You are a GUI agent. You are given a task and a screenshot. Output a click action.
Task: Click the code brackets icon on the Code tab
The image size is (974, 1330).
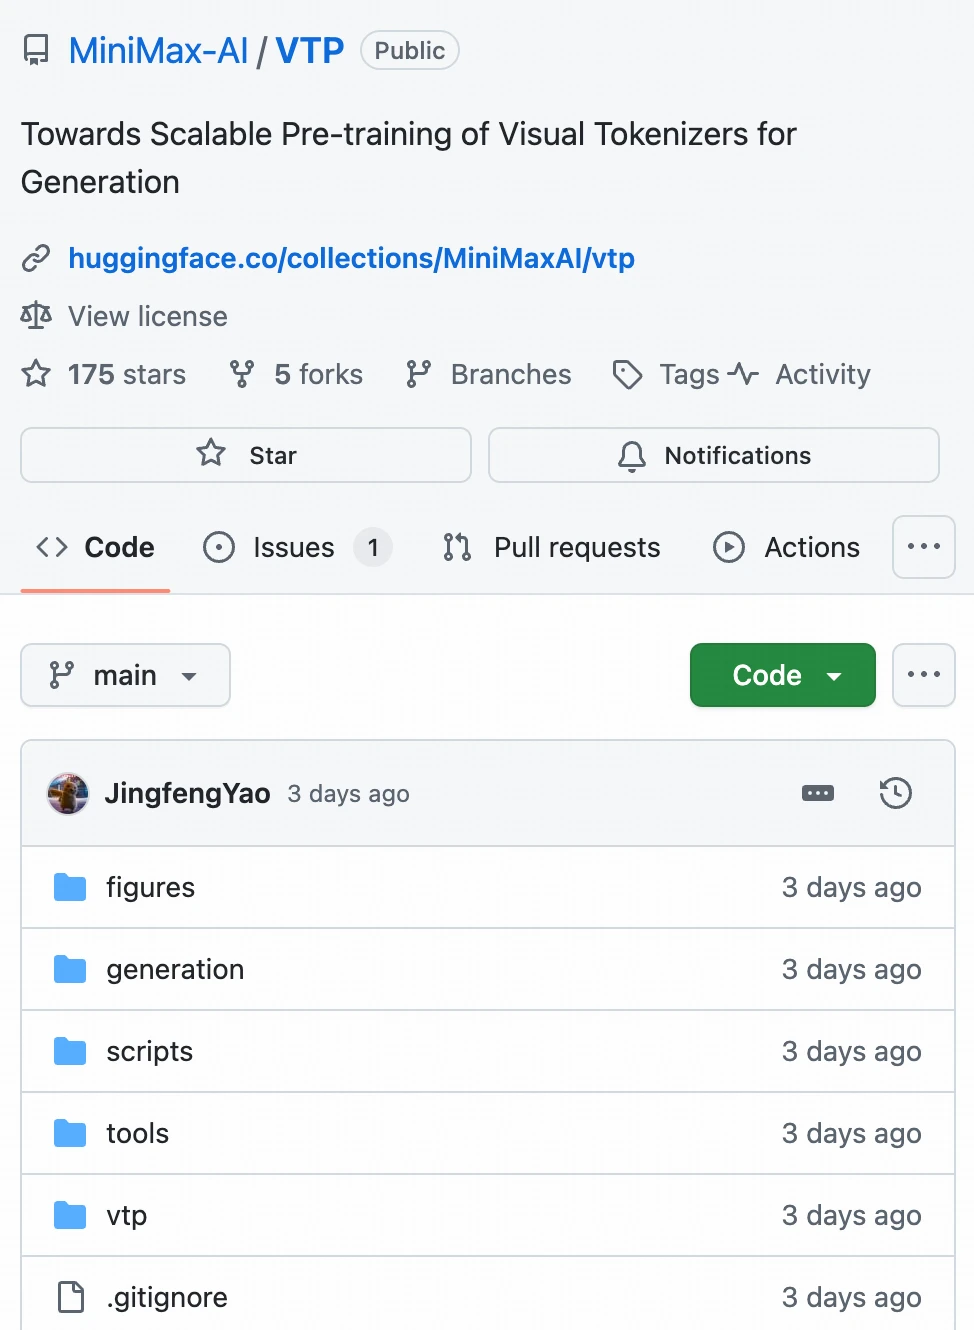[52, 547]
